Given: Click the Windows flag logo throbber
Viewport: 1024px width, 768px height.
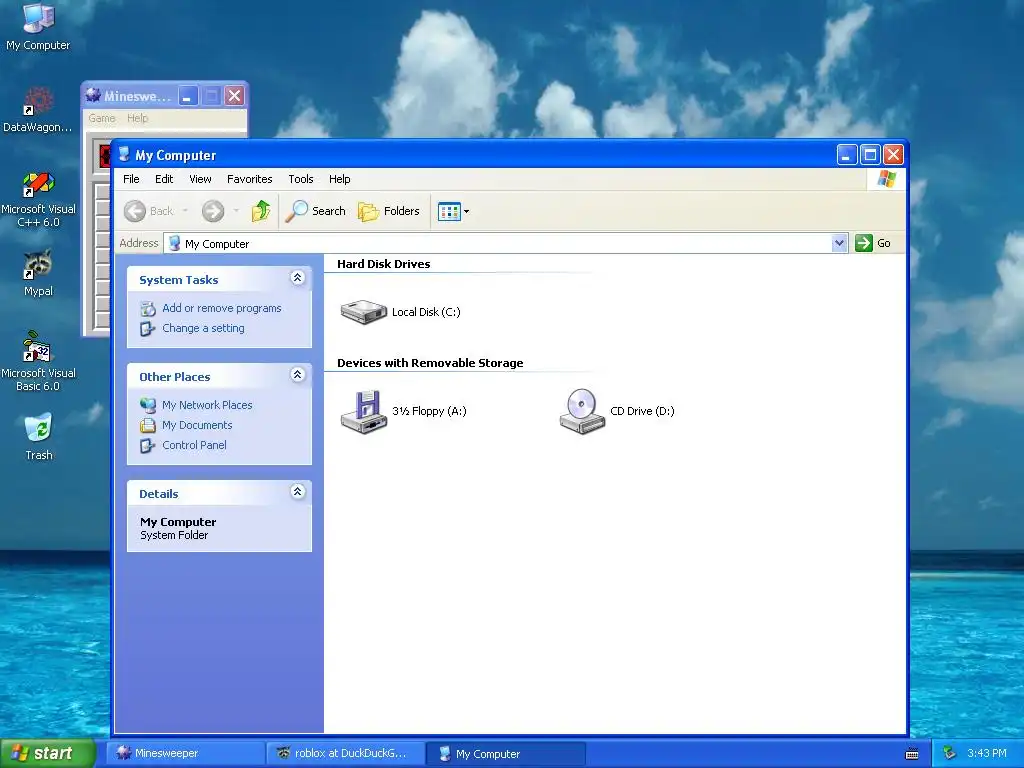Looking at the screenshot, I should [x=887, y=179].
